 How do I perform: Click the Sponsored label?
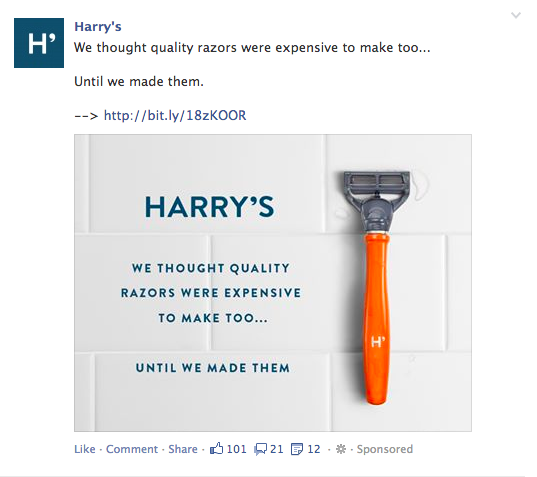(385, 449)
